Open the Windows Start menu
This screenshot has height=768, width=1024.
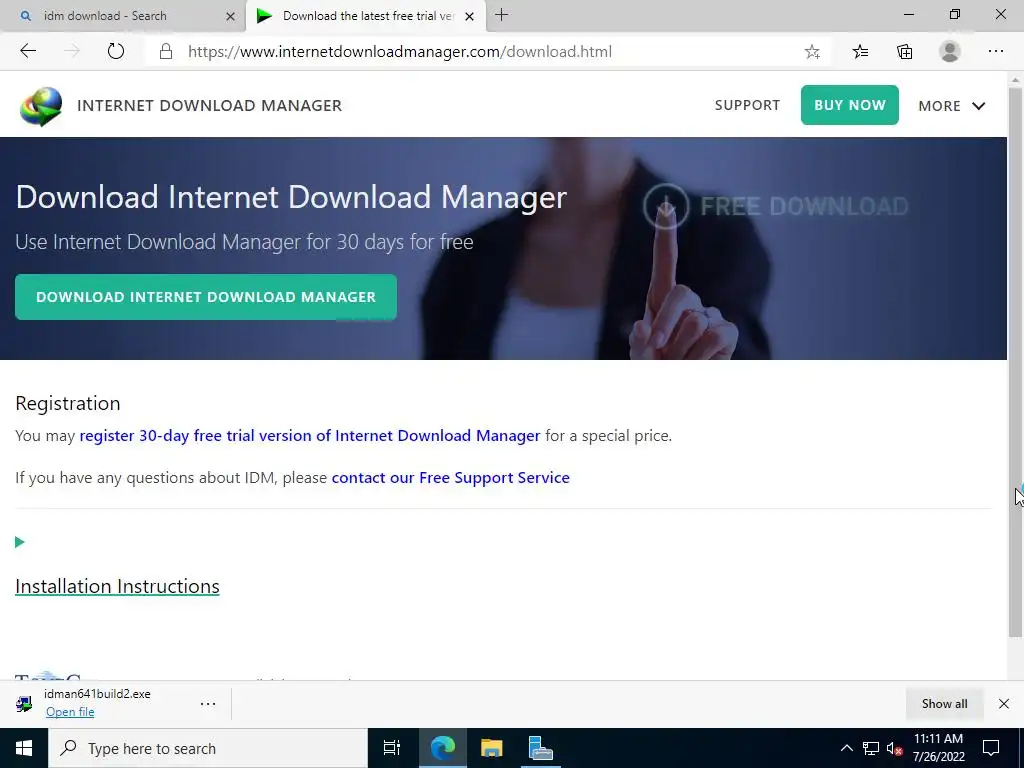[x=24, y=748]
